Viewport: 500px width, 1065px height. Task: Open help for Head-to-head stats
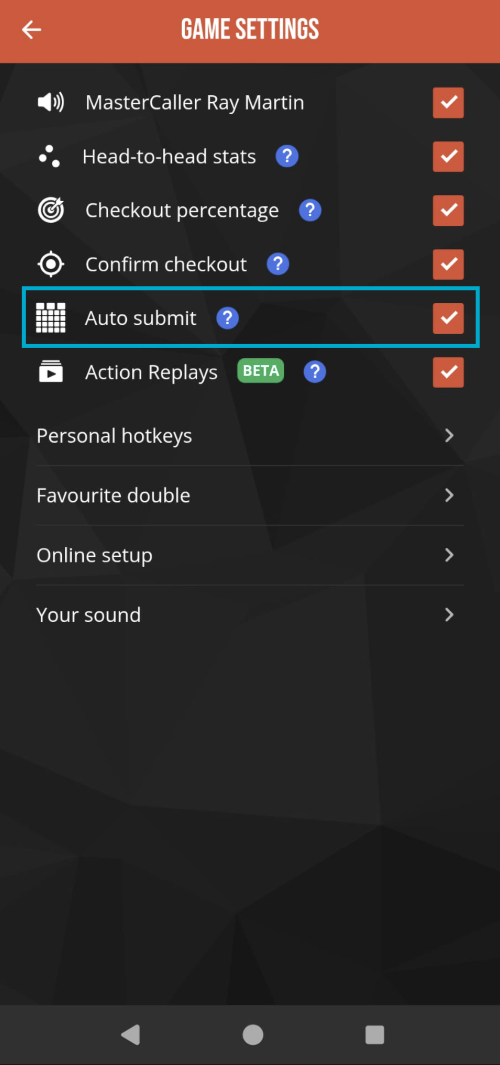tap(287, 157)
